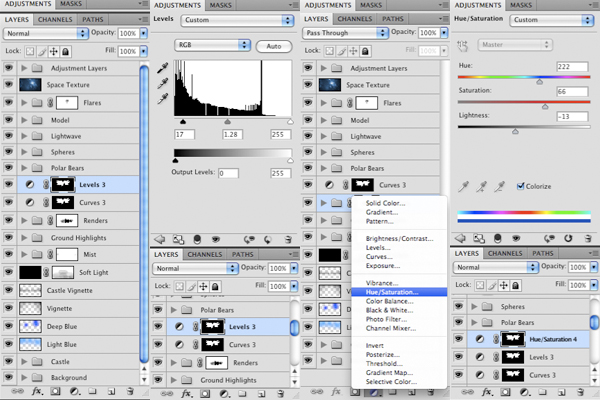Click the Levels midtone gray slider triangle

point(227,122)
